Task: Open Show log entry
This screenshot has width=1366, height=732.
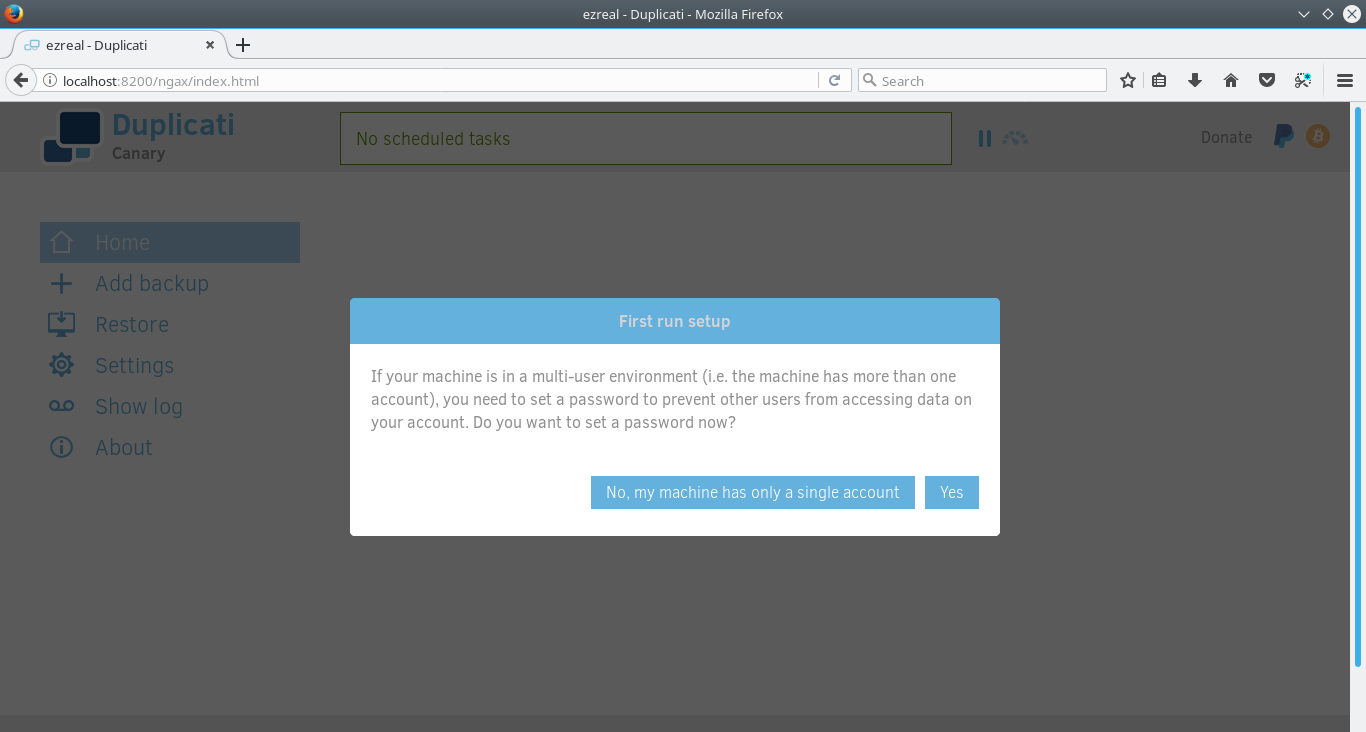Action: tap(139, 407)
